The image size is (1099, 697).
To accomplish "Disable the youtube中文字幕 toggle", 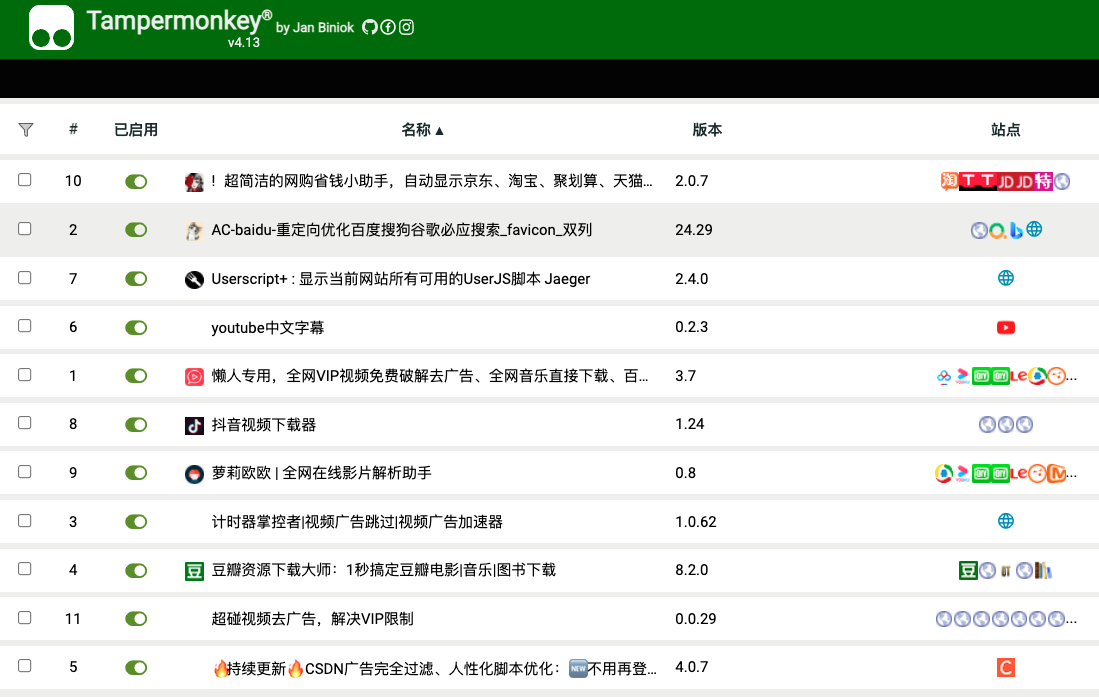I will tap(136, 327).
